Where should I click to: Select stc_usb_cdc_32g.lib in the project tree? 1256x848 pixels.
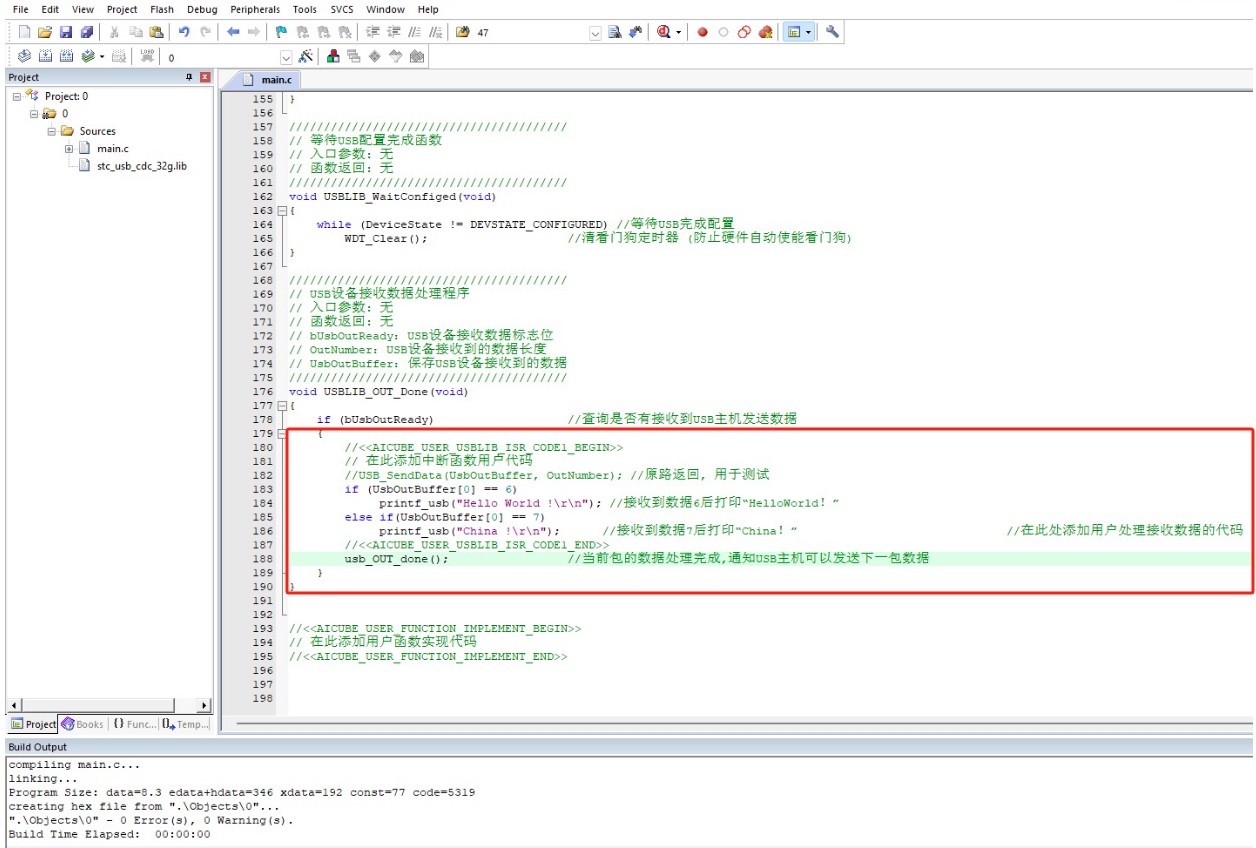click(x=142, y=166)
